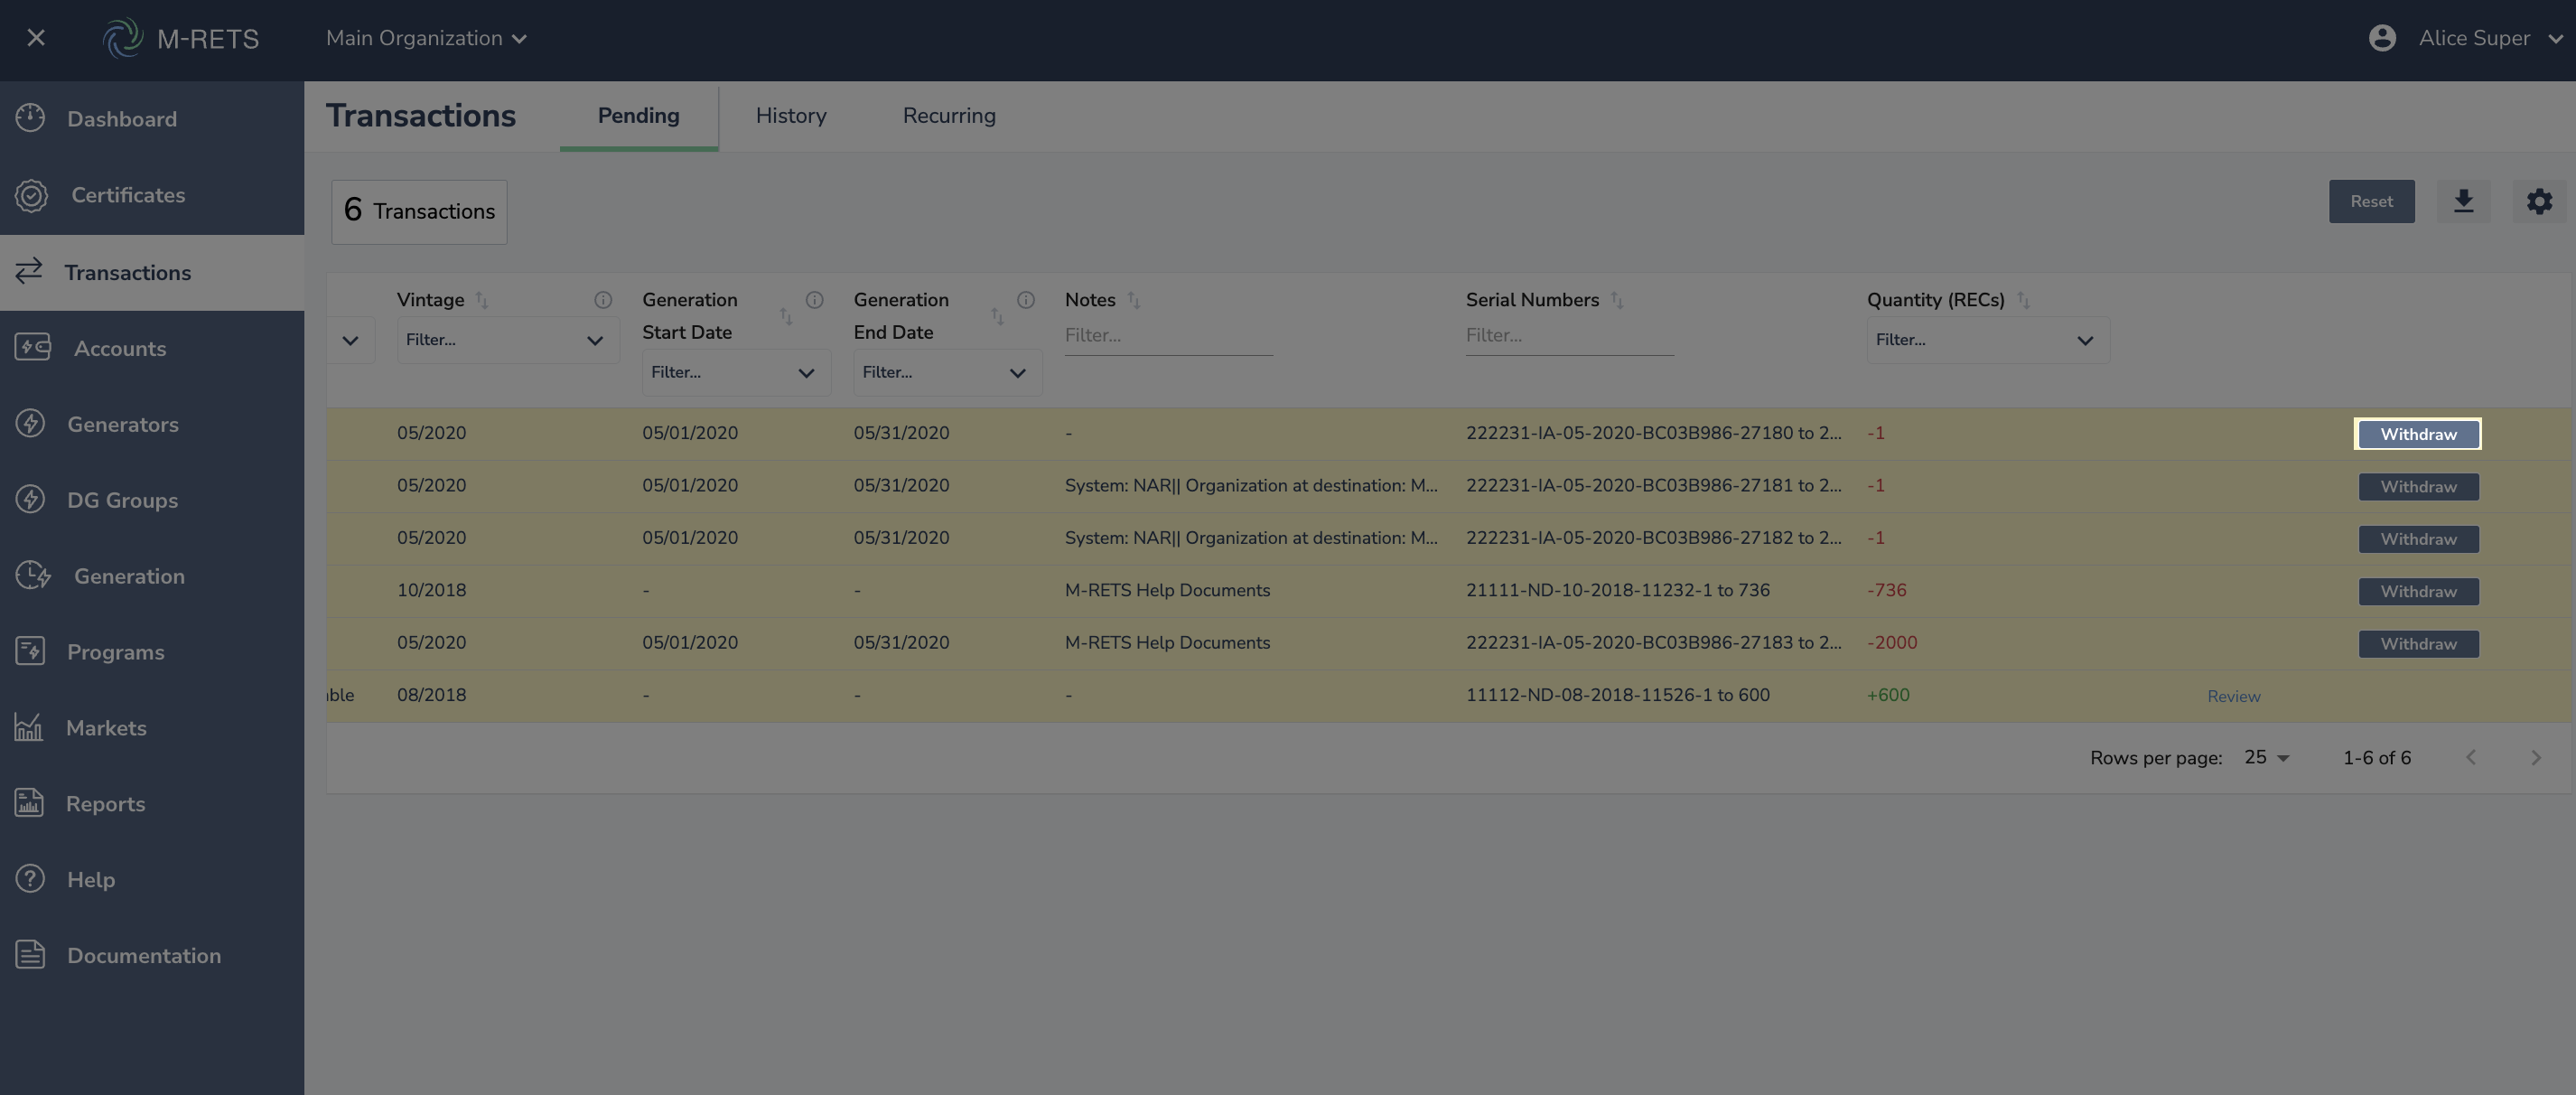This screenshot has width=2576, height=1095.
Task: Close sidebar with the X icon
Action: tap(36, 38)
